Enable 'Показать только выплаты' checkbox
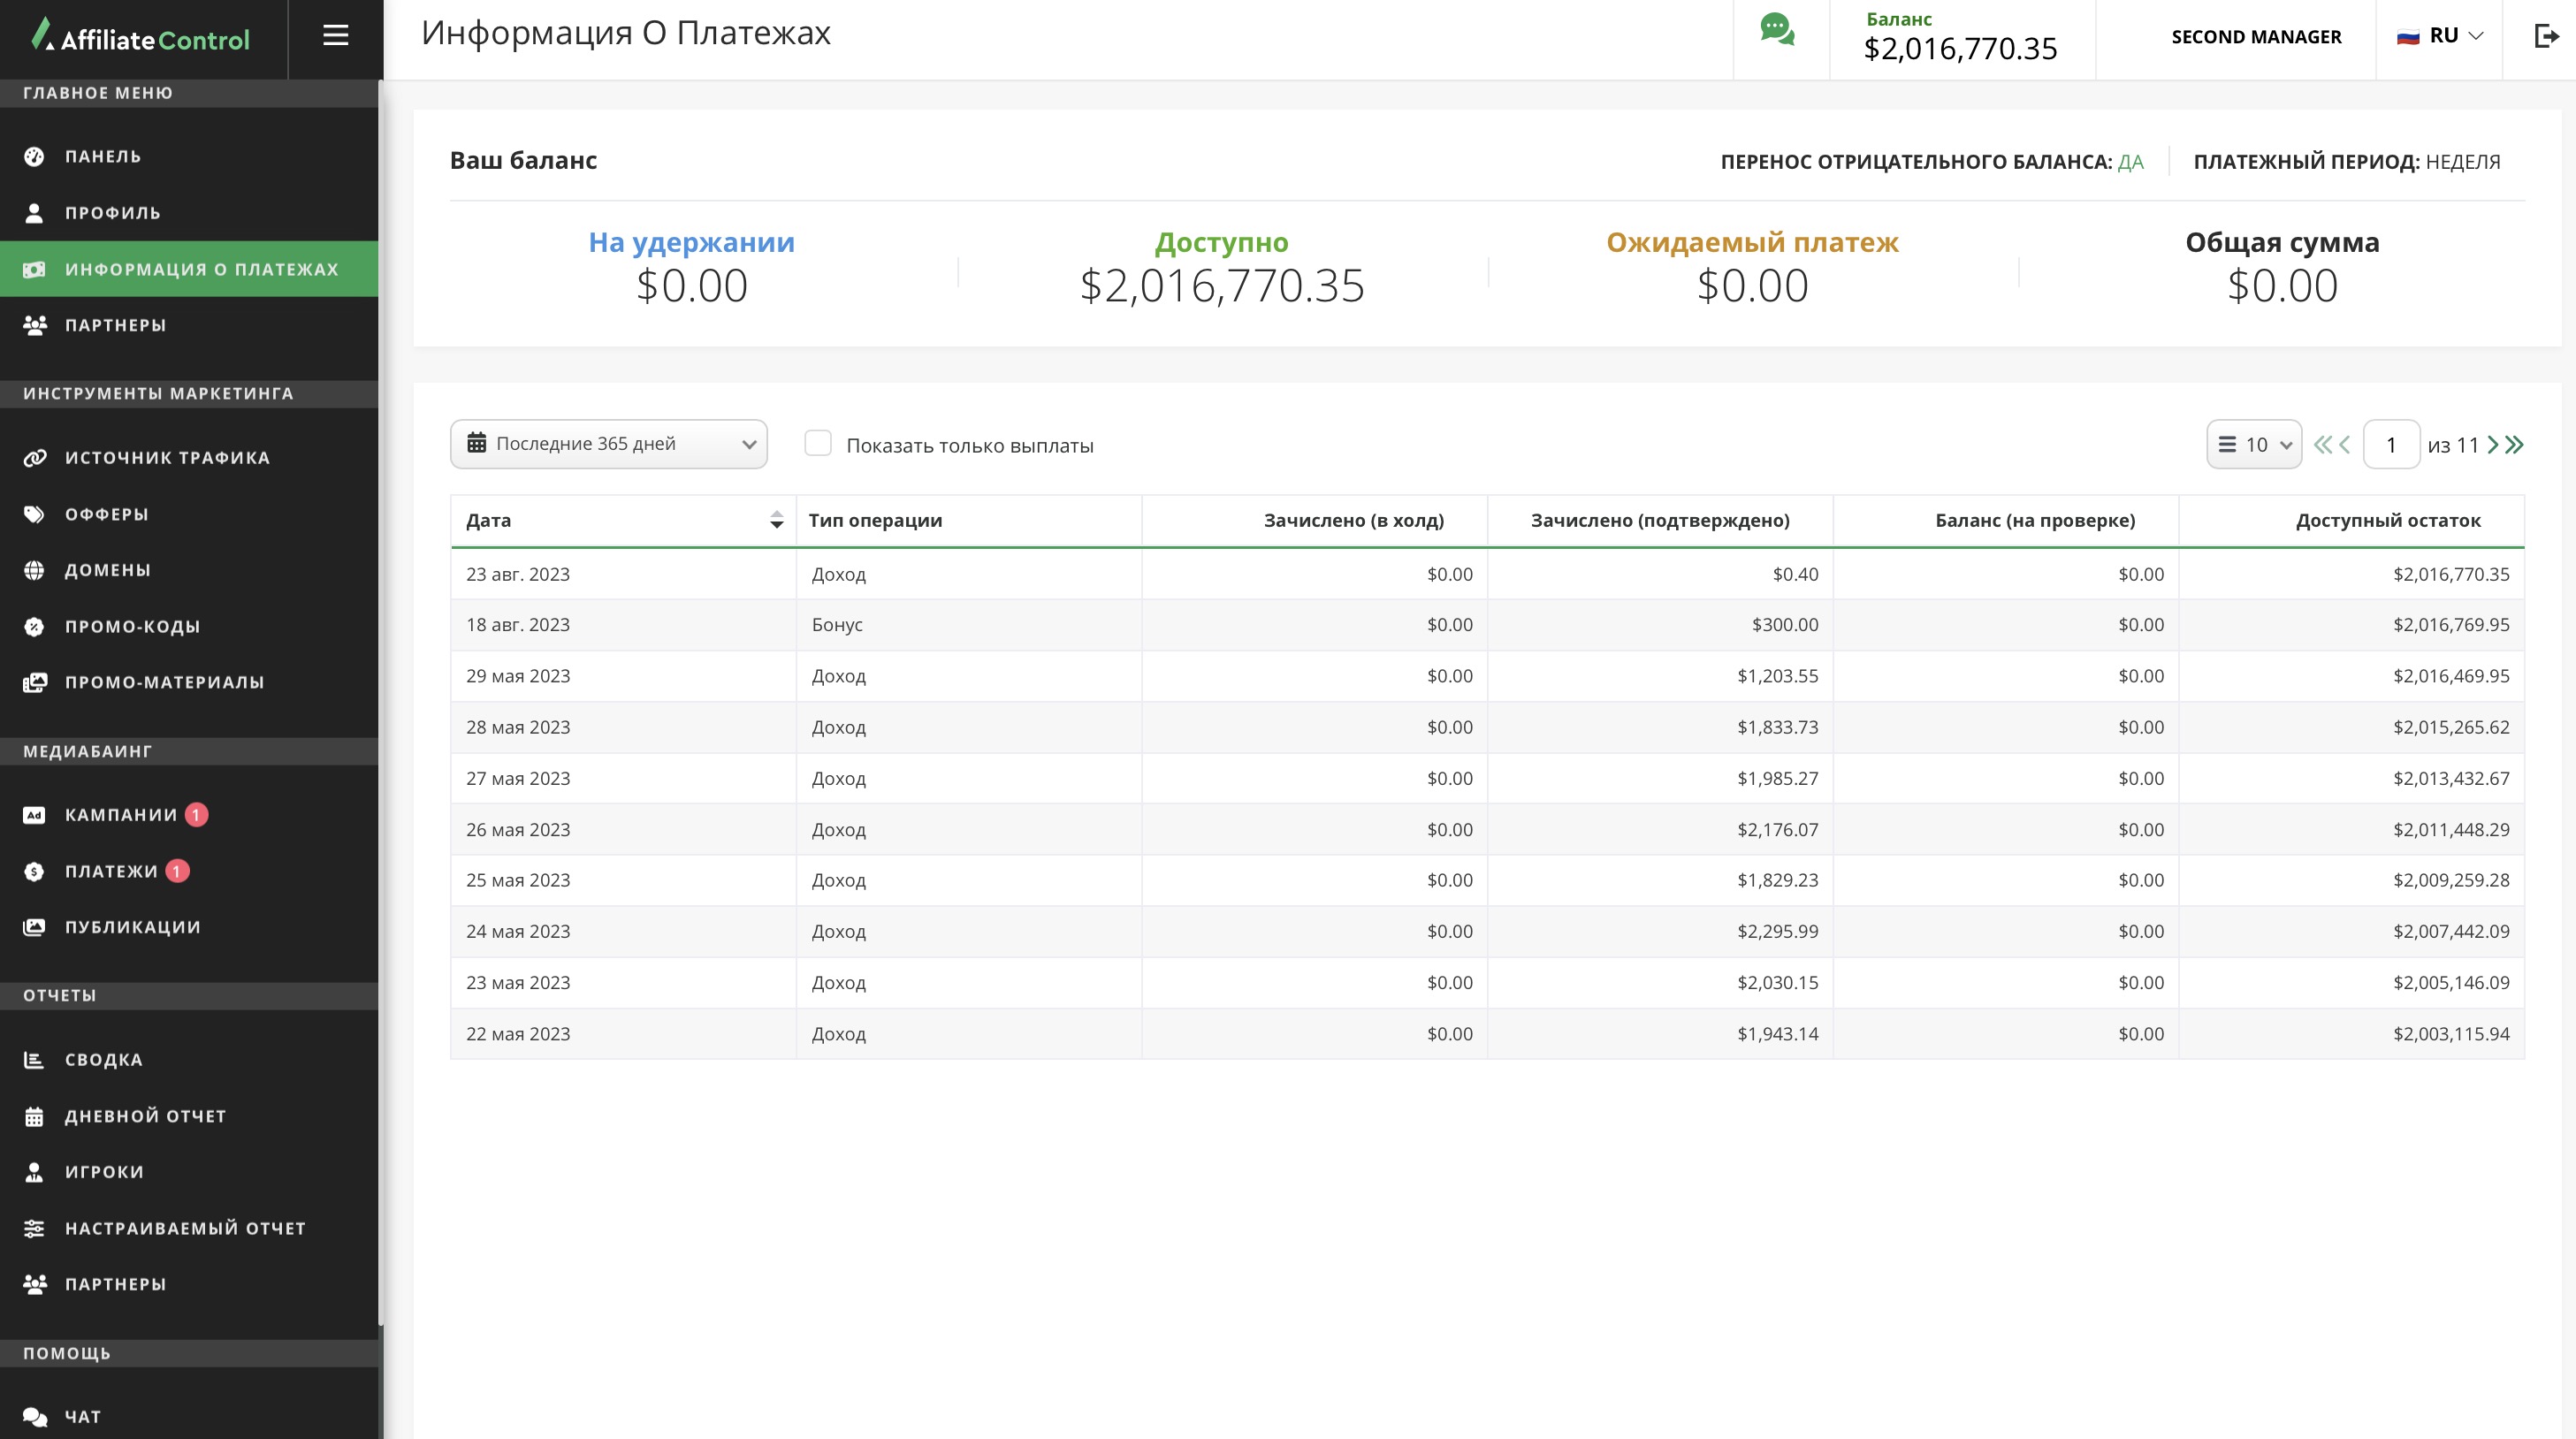Image resolution: width=2576 pixels, height=1439 pixels. point(817,444)
